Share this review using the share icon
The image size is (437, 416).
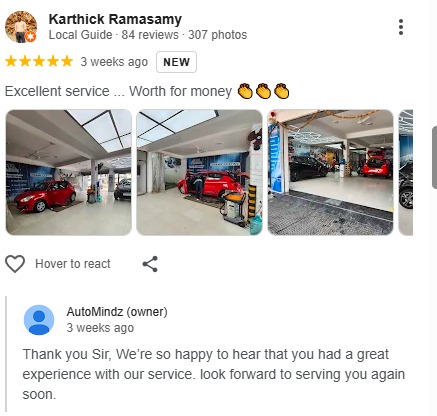[x=150, y=264]
